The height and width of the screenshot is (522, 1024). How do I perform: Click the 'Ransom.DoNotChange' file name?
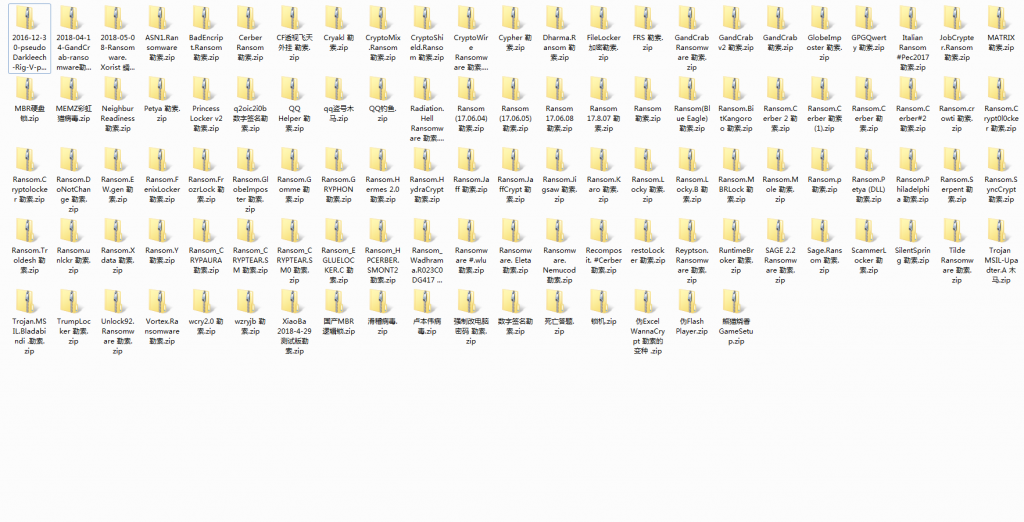tap(74, 194)
